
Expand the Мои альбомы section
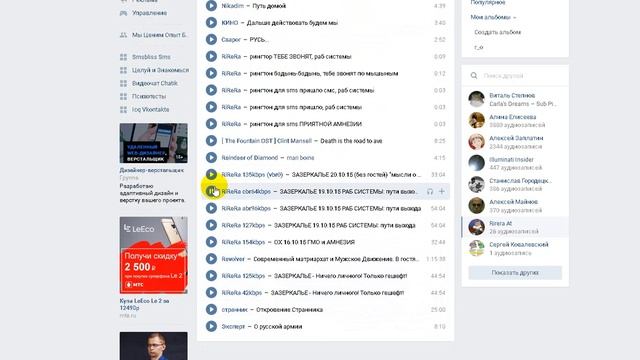point(493,17)
